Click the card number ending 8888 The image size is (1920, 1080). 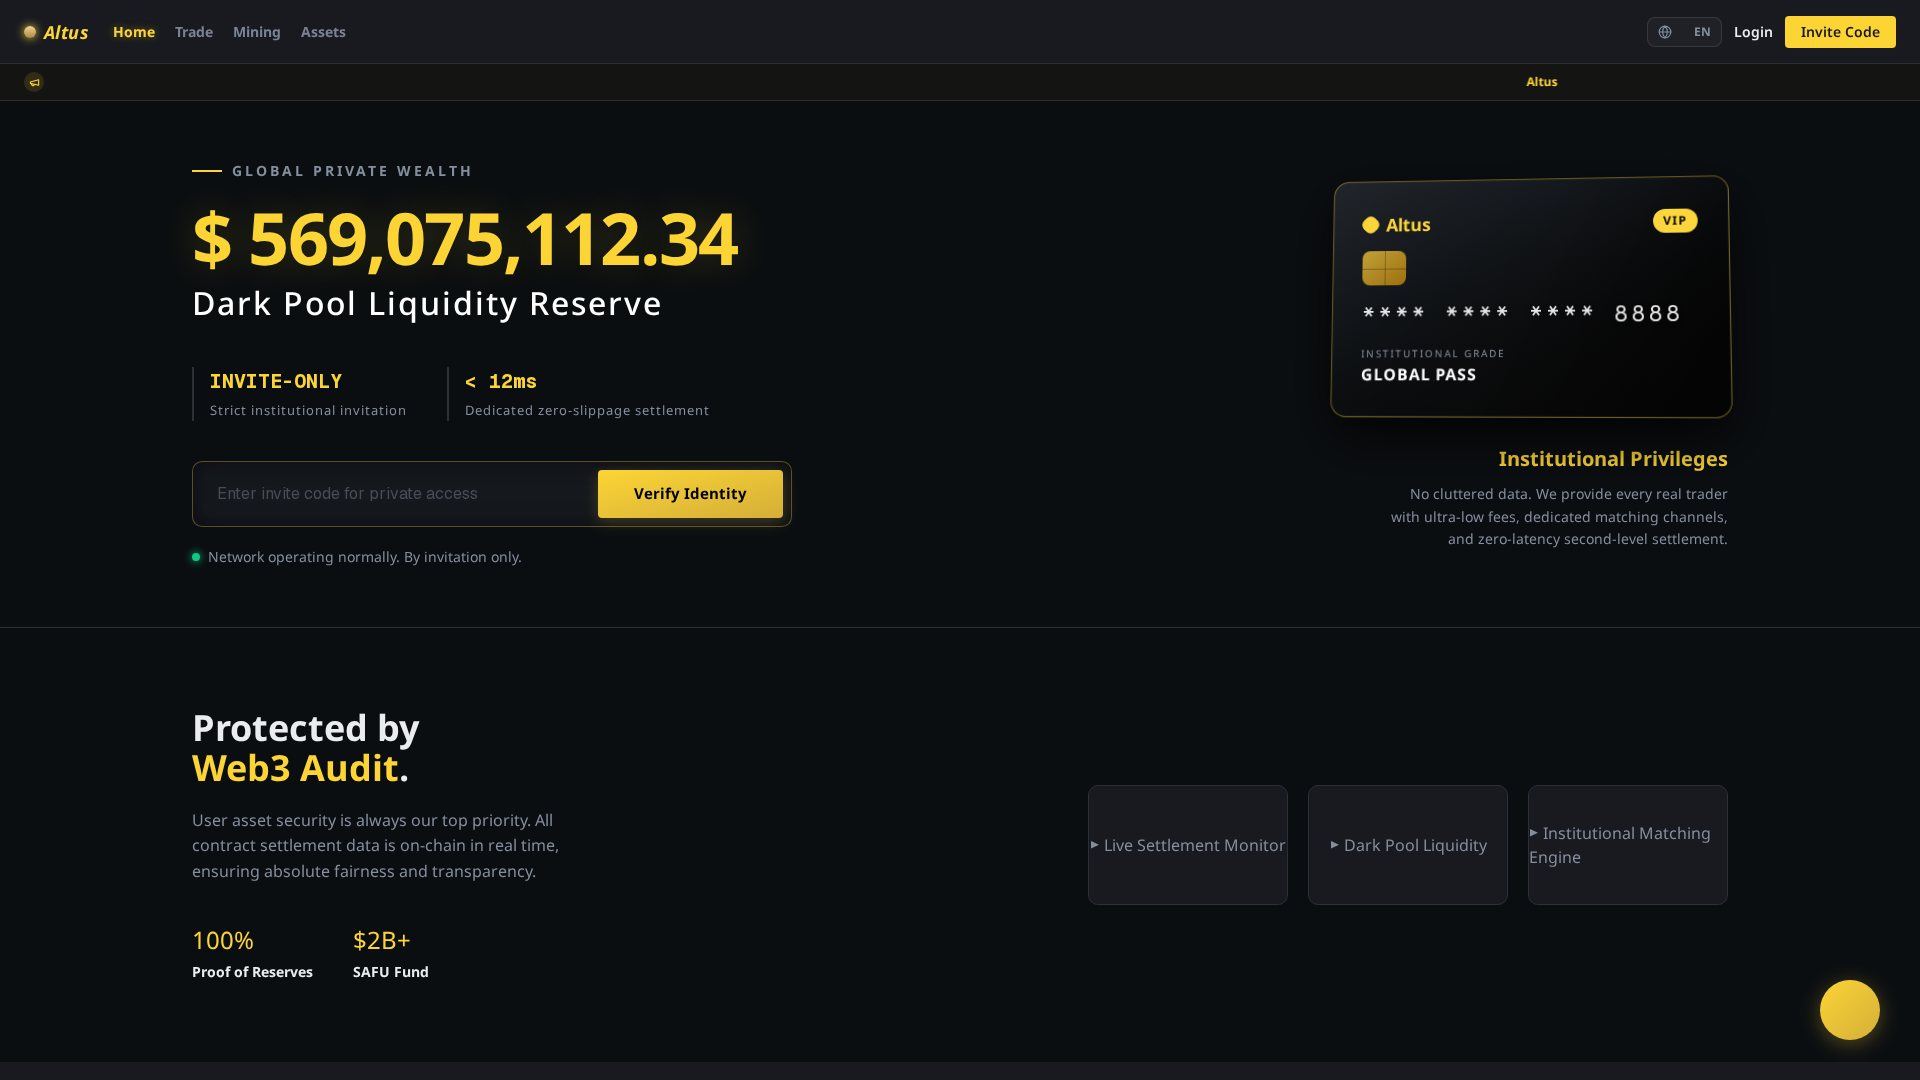click(1521, 313)
